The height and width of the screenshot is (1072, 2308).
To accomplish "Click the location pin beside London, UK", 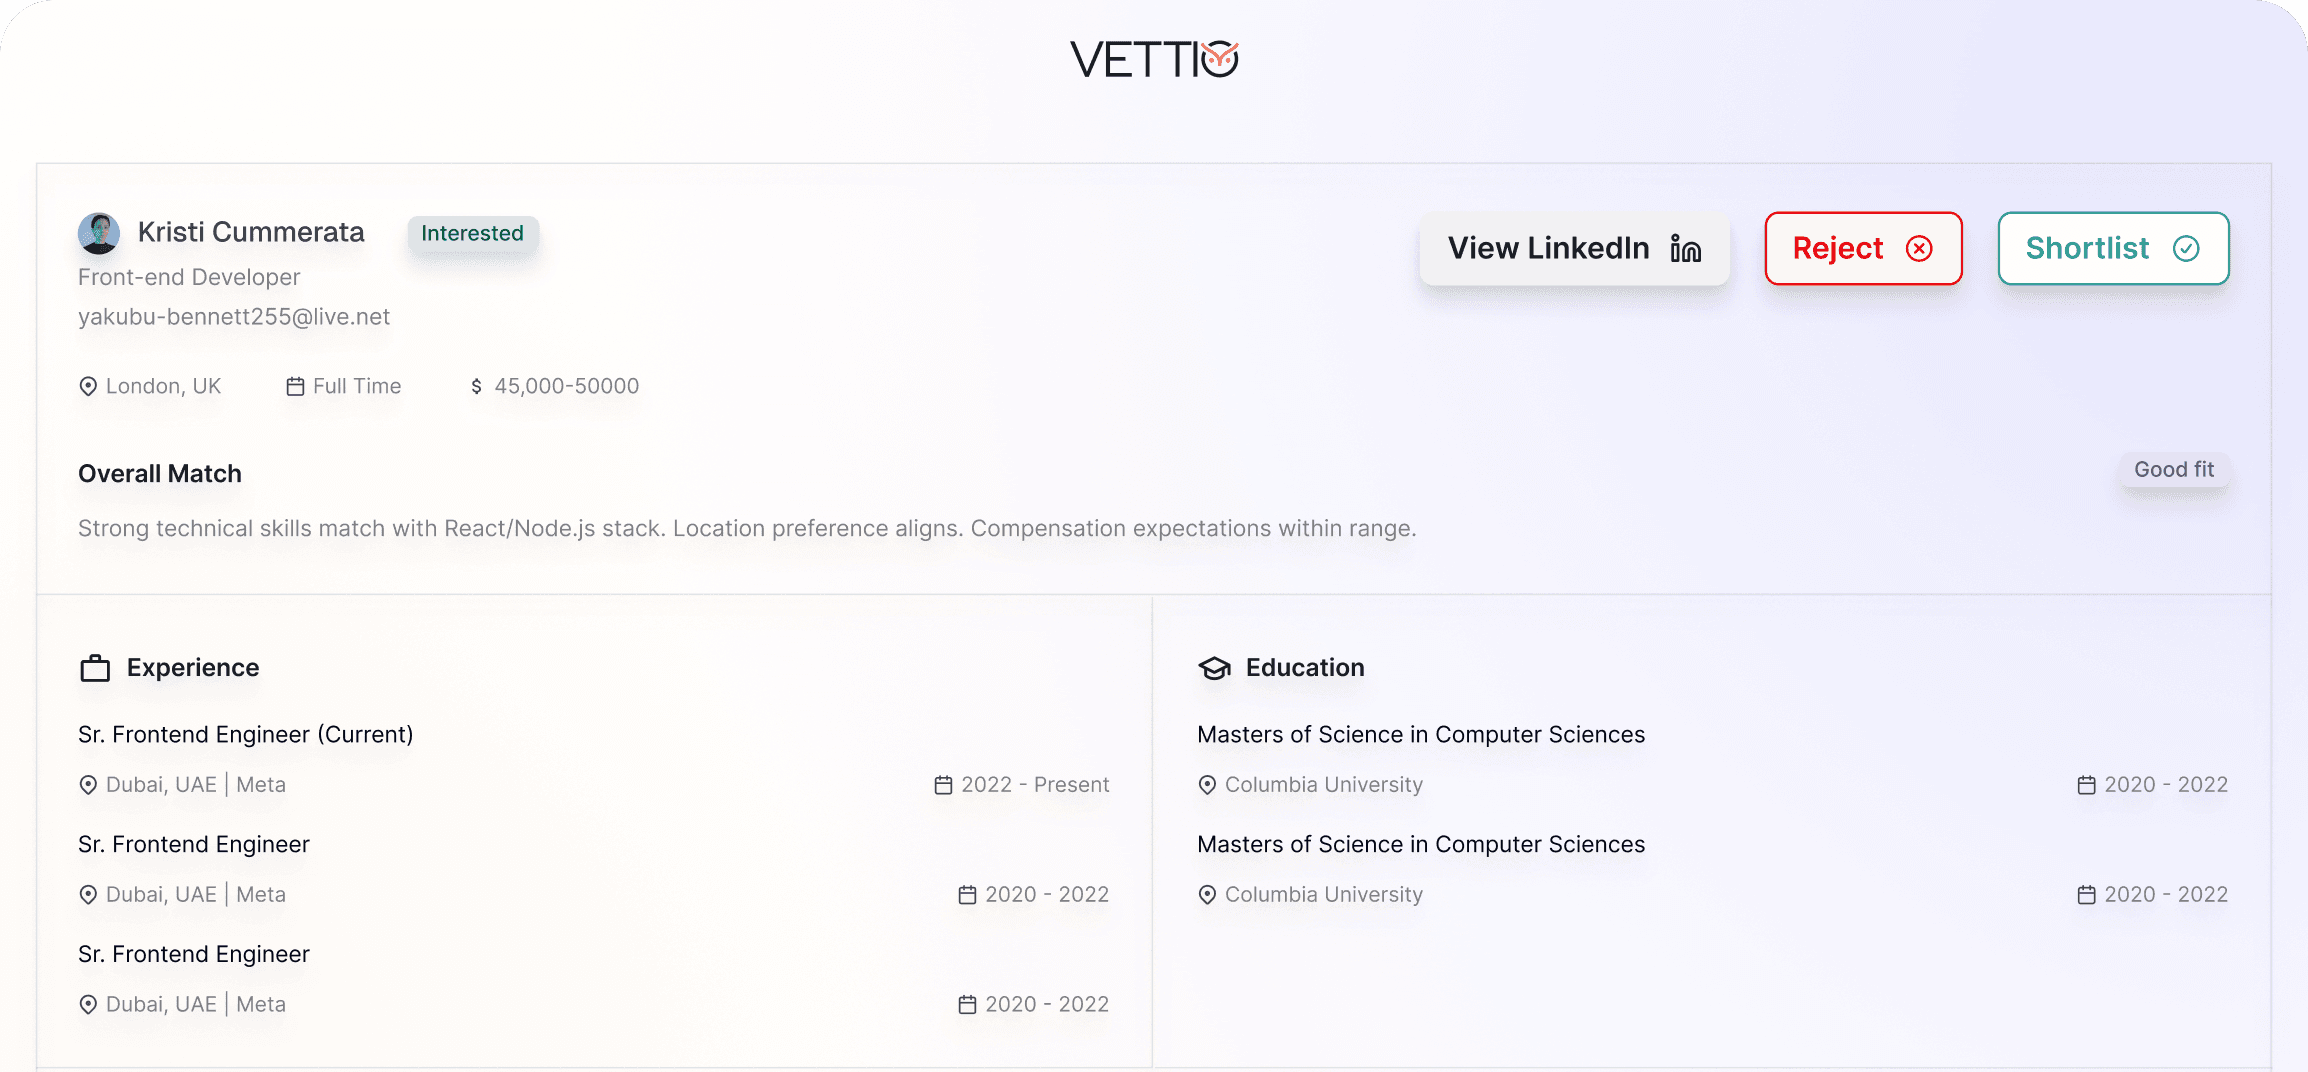I will [88, 386].
